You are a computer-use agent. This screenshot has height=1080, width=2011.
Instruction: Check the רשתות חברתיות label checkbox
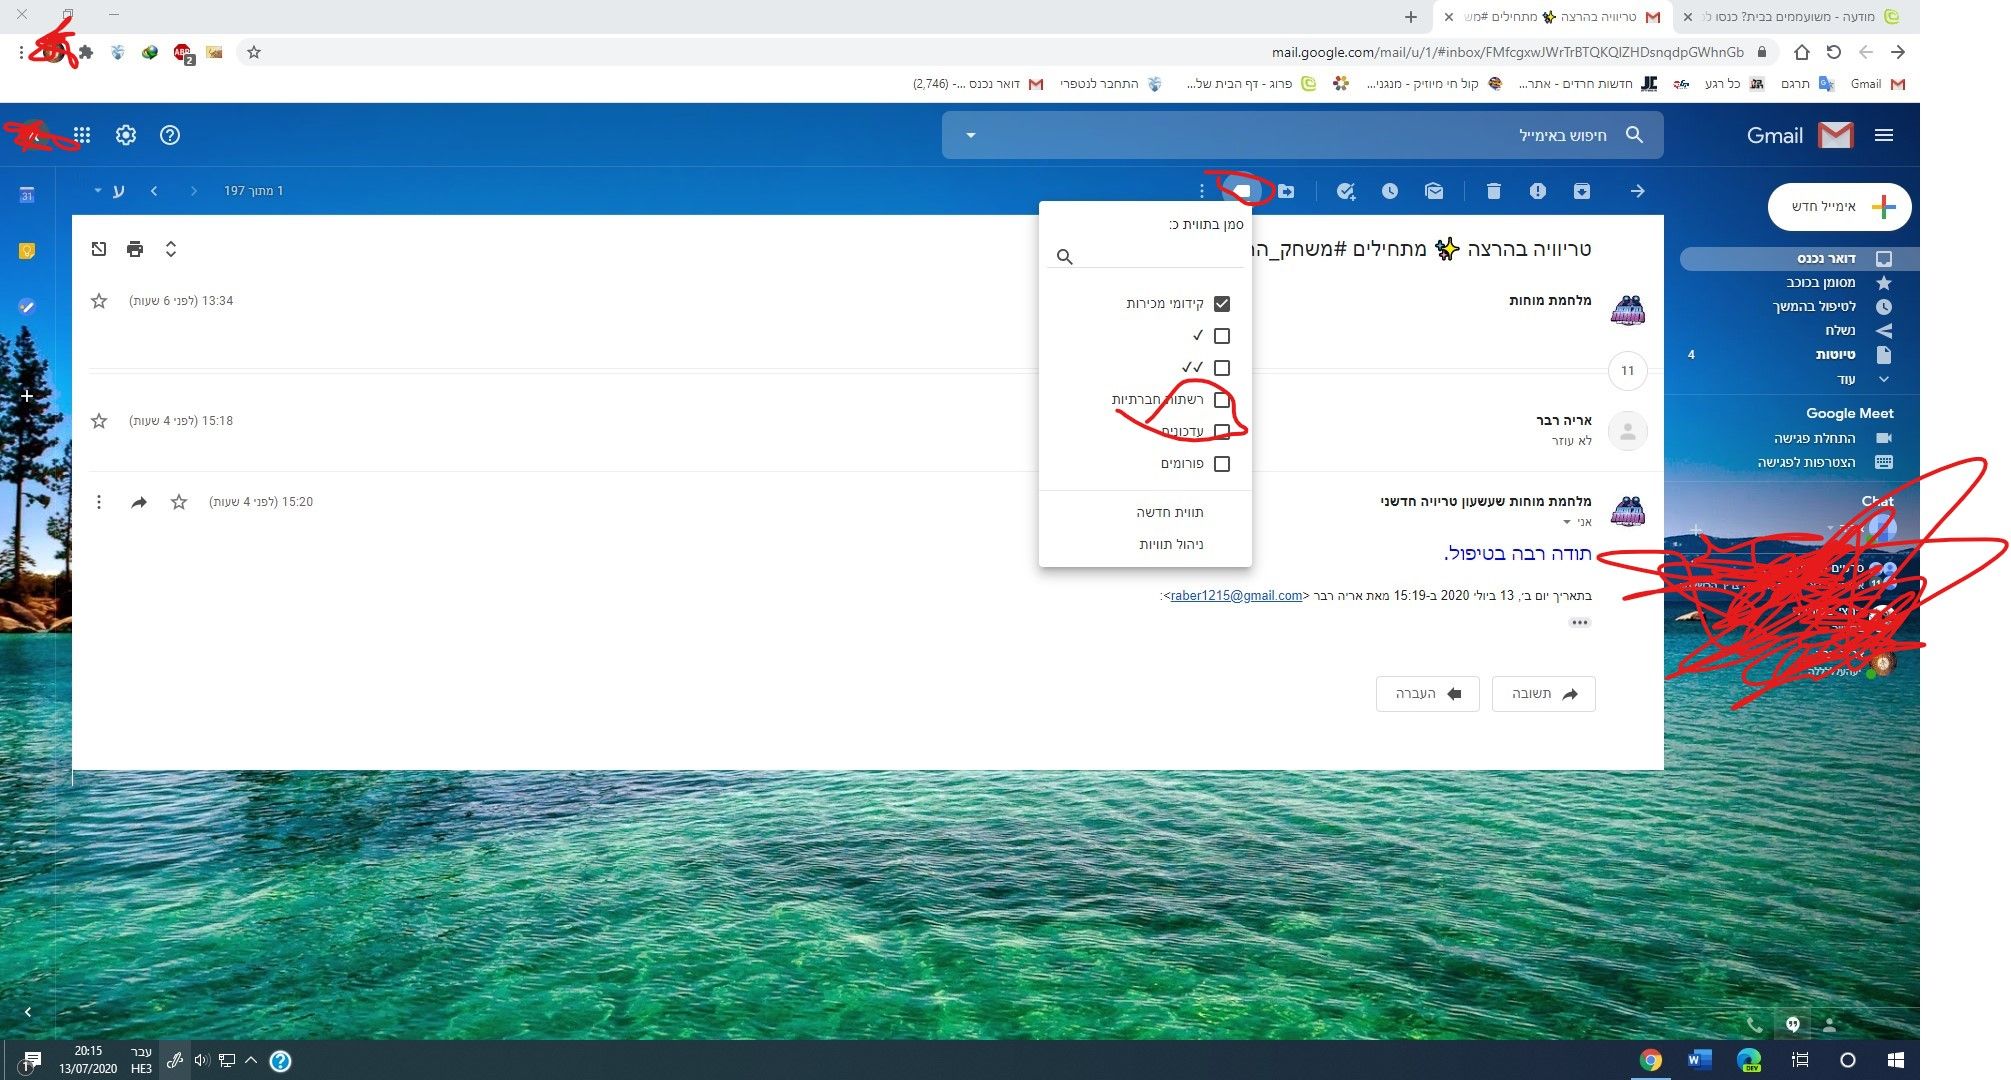point(1221,400)
